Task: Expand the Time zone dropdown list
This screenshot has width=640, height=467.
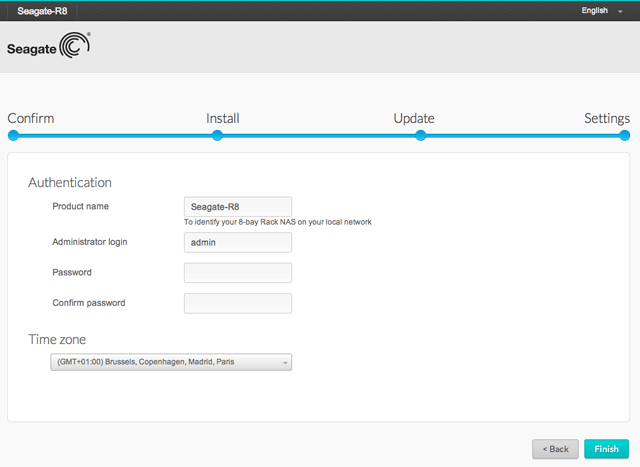Action: (169, 362)
